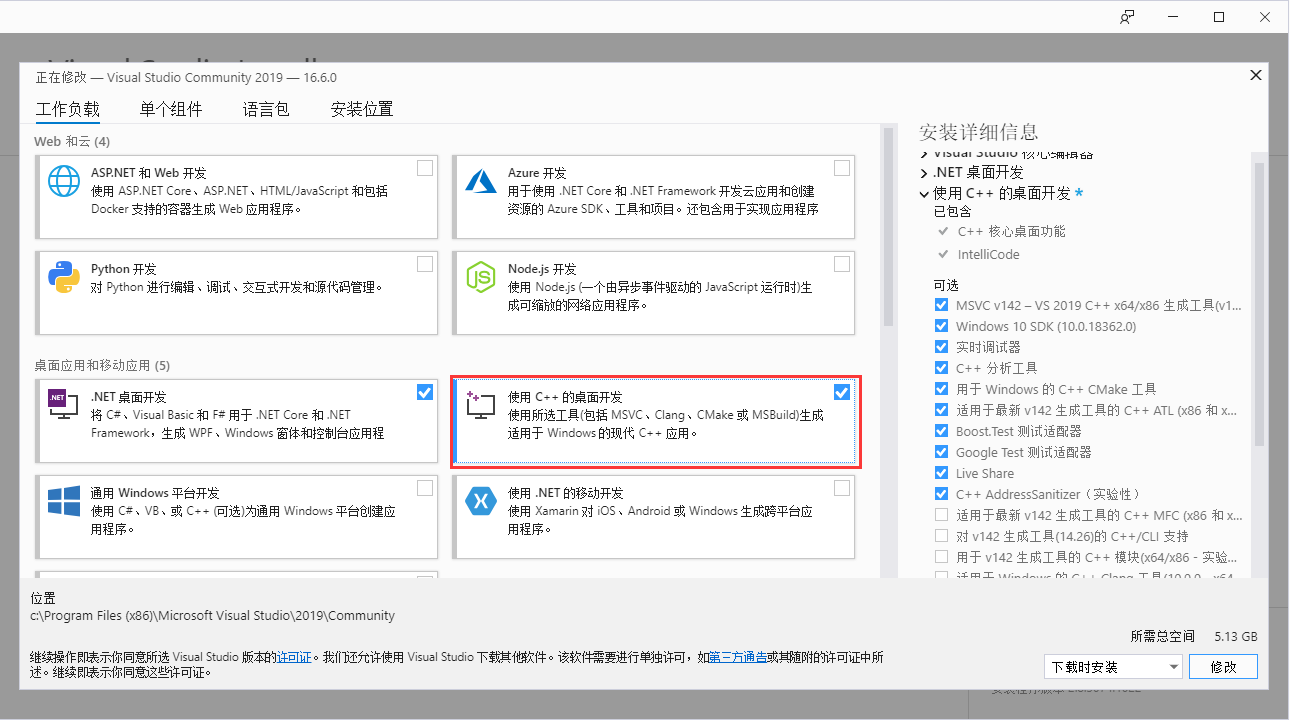Switch to the 单个组件 tab
Screen dimensions: 1290x720
click(171, 109)
